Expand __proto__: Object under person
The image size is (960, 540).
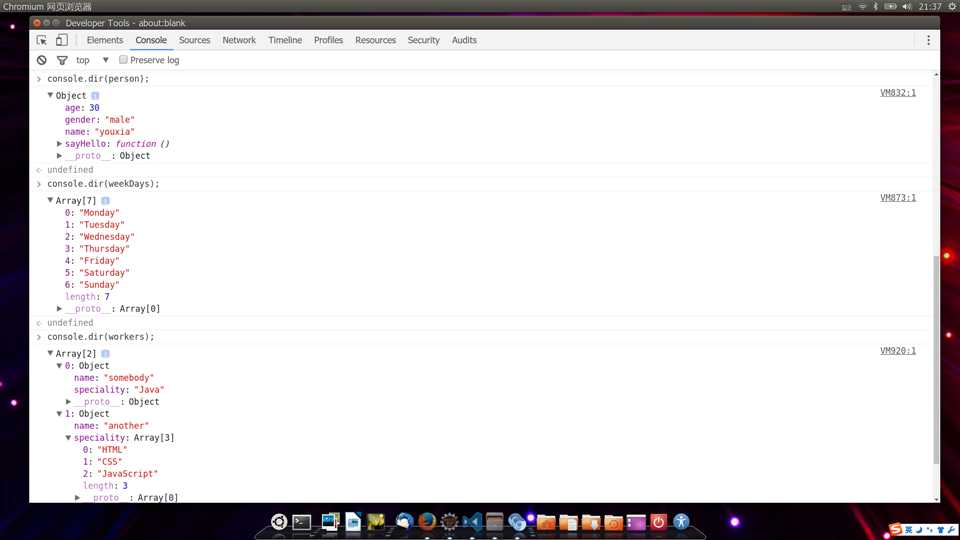click(59, 156)
